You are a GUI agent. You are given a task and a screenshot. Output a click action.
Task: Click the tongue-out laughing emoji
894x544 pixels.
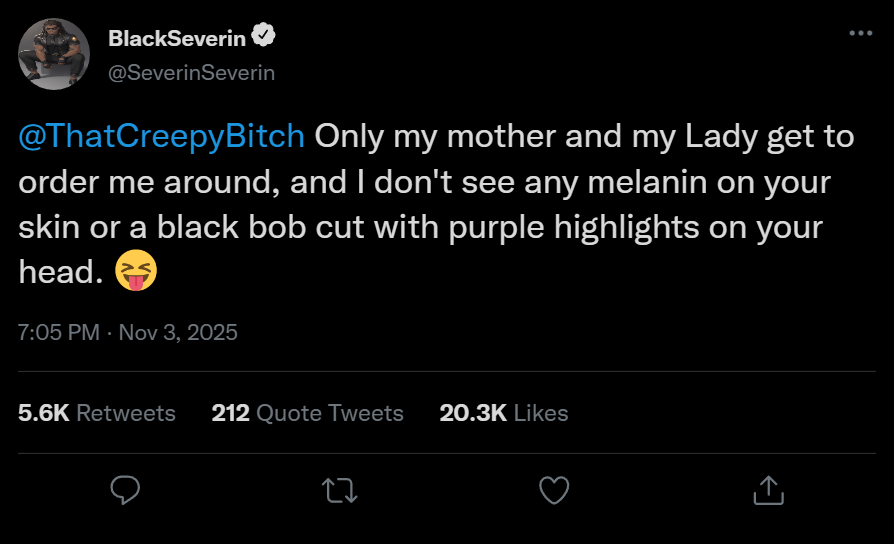point(137,271)
